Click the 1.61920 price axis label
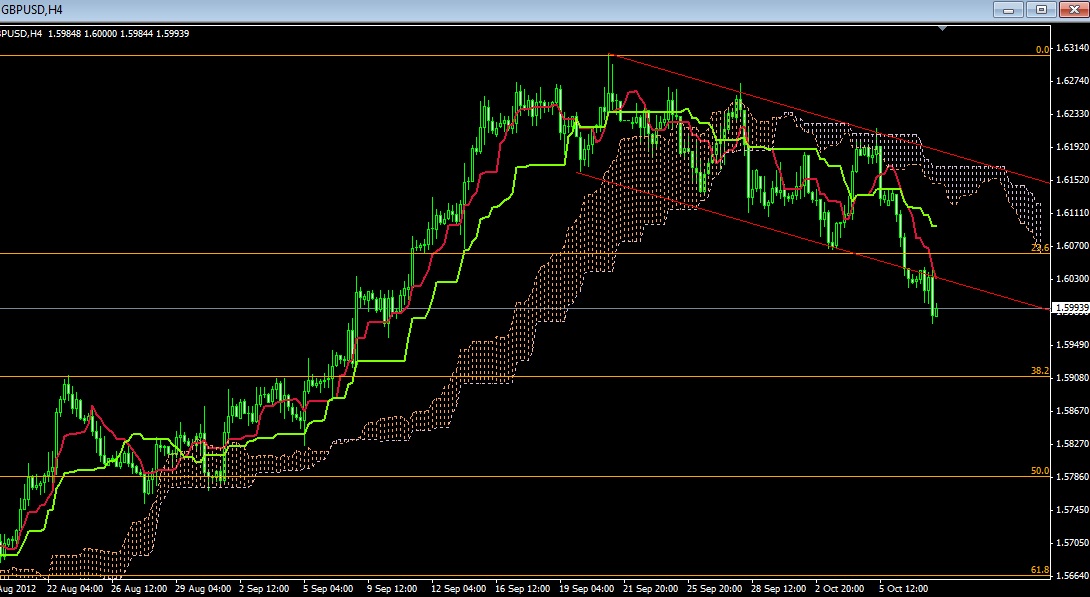The image size is (1090, 597). (x=1071, y=147)
